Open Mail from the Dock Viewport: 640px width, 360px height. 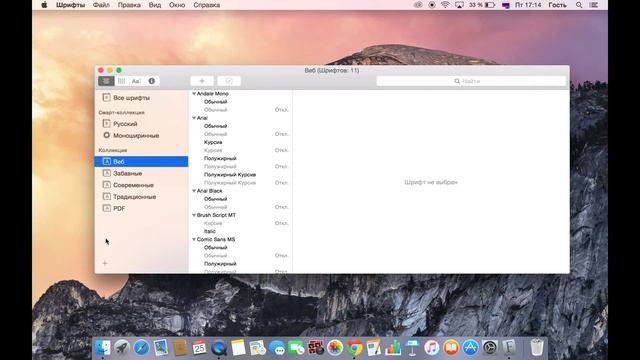pyautogui.click(x=161, y=348)
